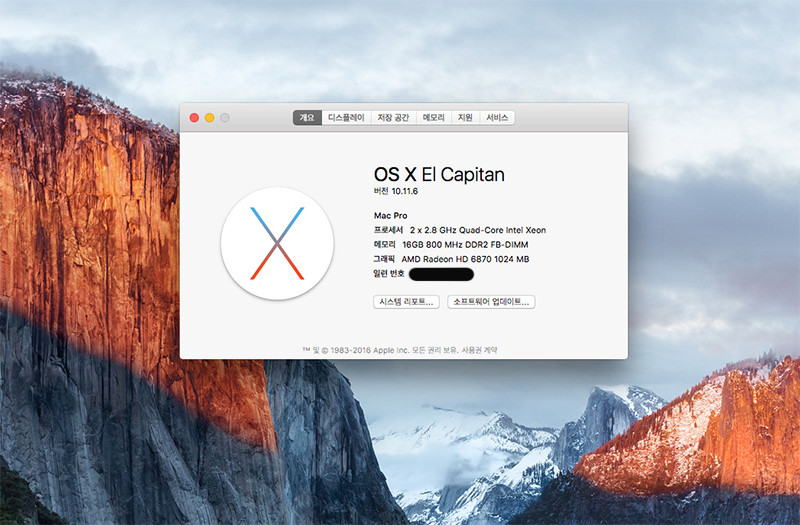Image resolution: width=800 pixels, height=525 pixels.
Task: Click the OS X El Capitan title
Action: point(438,174)
